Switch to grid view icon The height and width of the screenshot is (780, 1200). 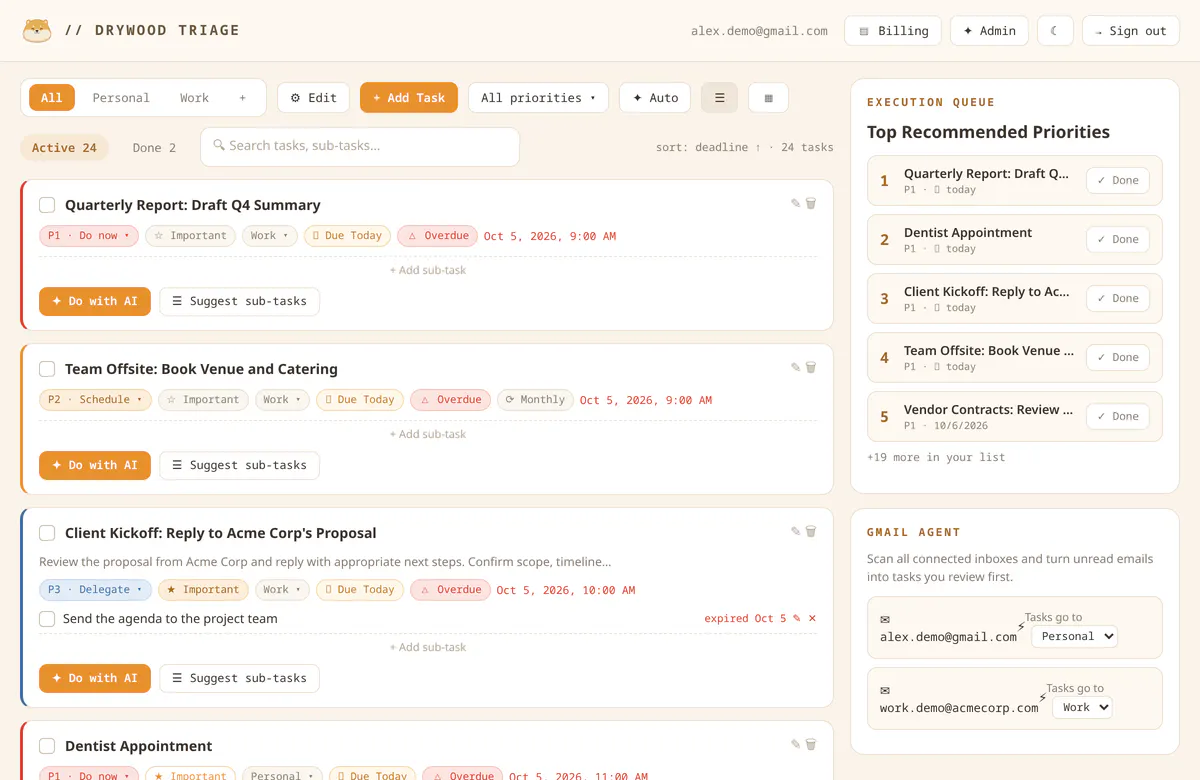click(768, 98)
